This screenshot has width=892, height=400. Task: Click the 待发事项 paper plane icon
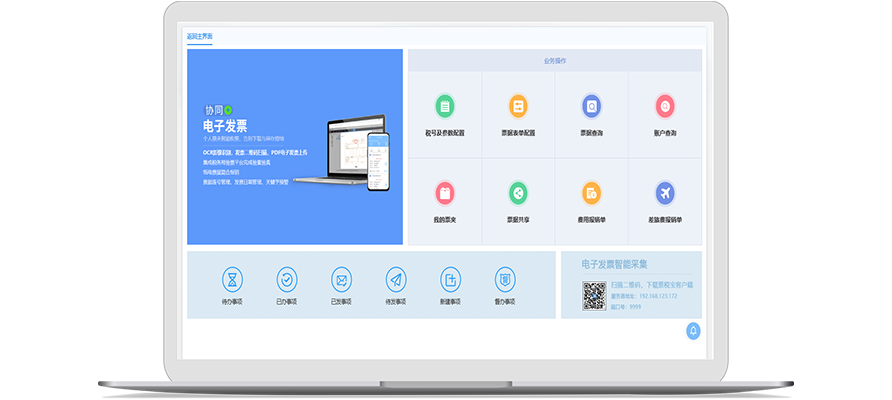coord(396,279)
